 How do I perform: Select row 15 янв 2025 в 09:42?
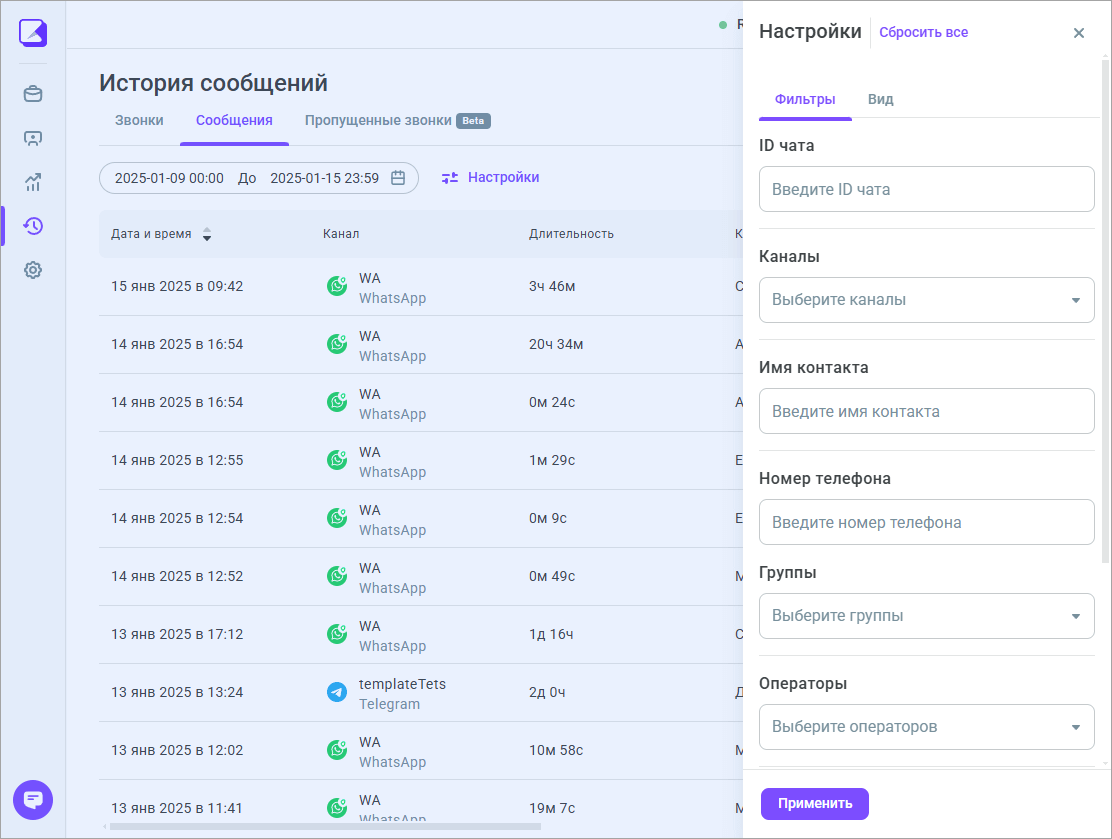coord(421,287)
